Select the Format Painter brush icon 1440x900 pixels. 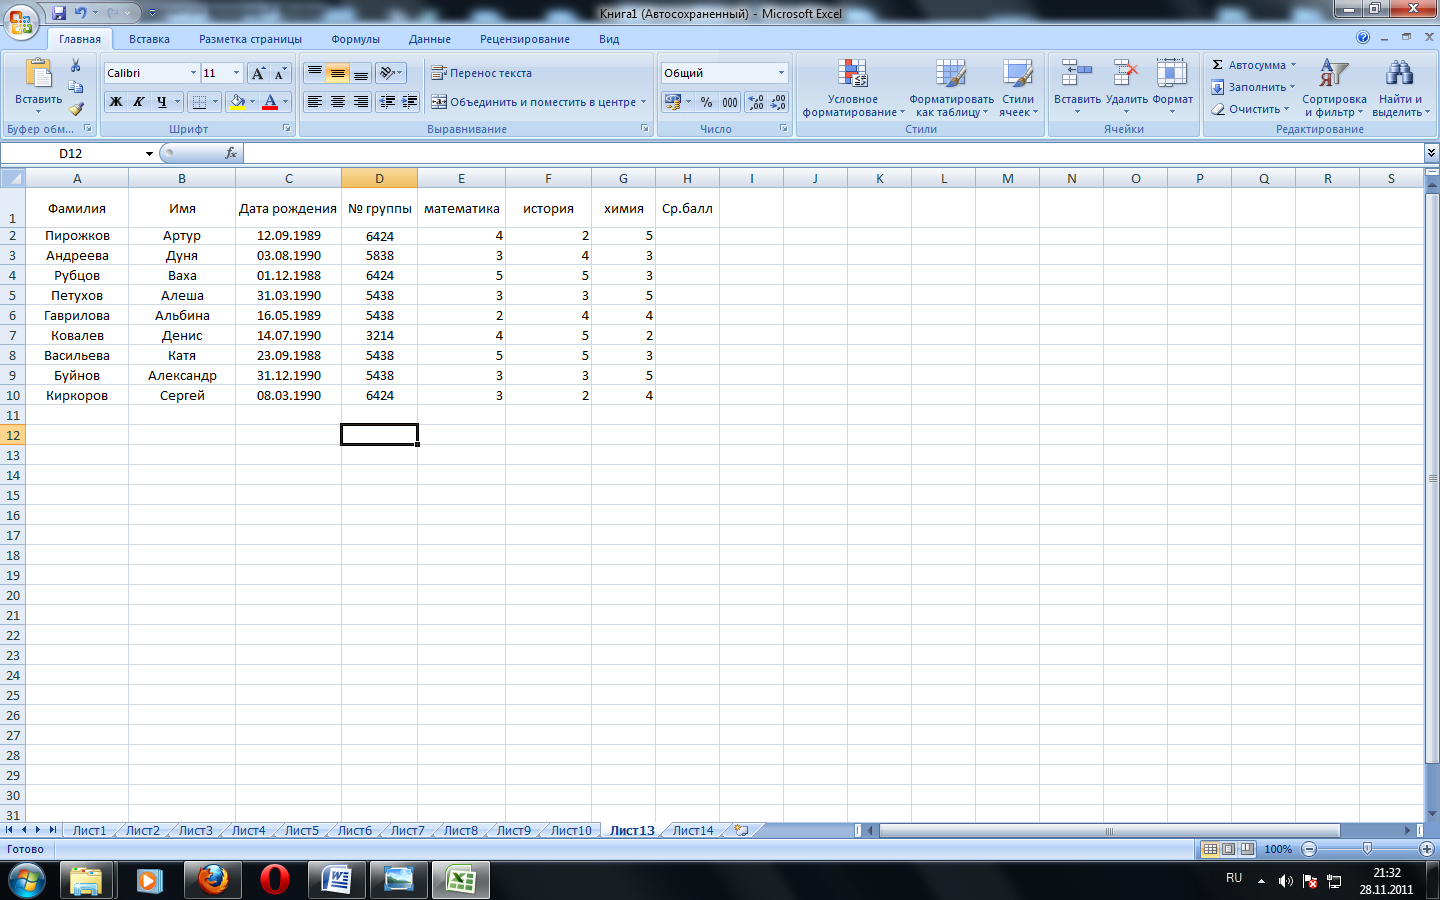(76, 108)
